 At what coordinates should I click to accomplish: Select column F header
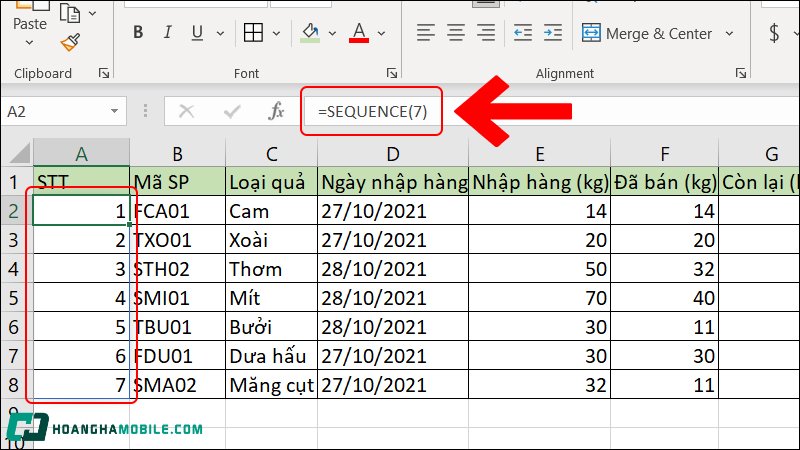click(x=664, y=153)
